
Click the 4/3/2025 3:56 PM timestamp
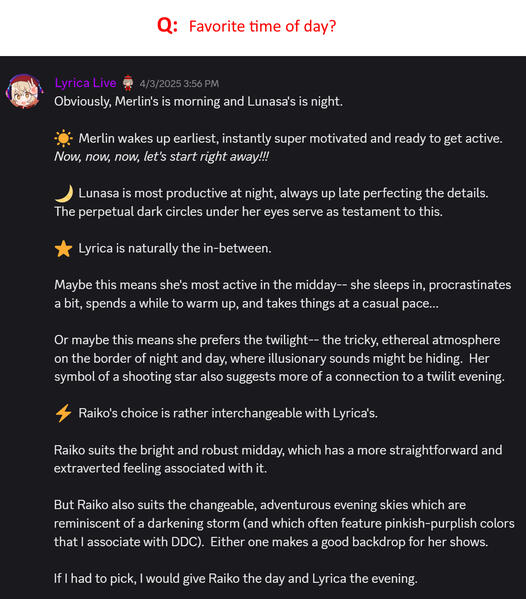[179, 84]
